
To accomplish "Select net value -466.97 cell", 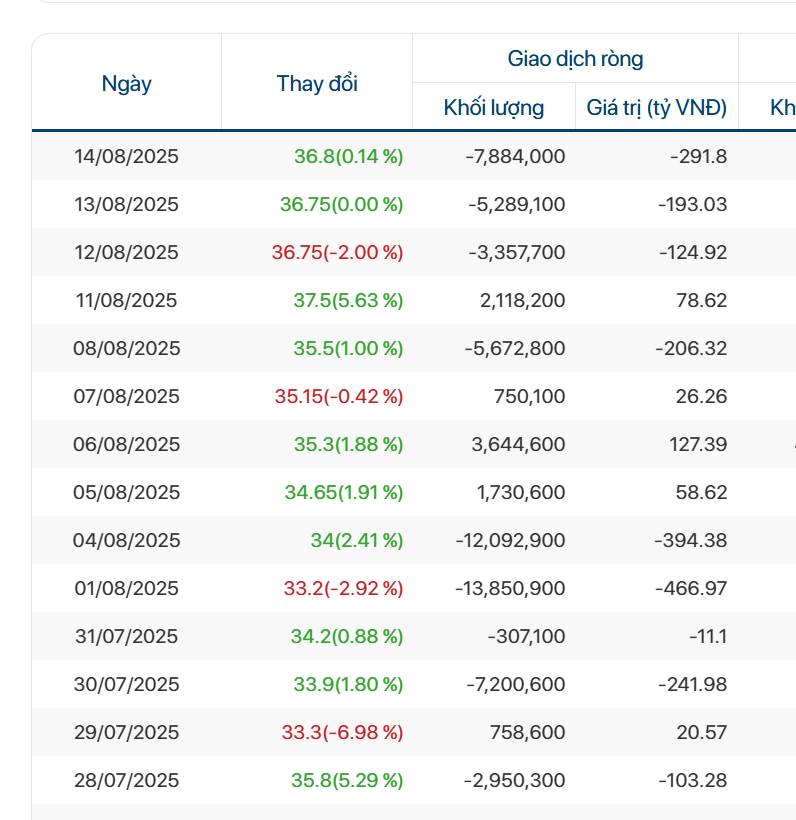I will [691, 588].
